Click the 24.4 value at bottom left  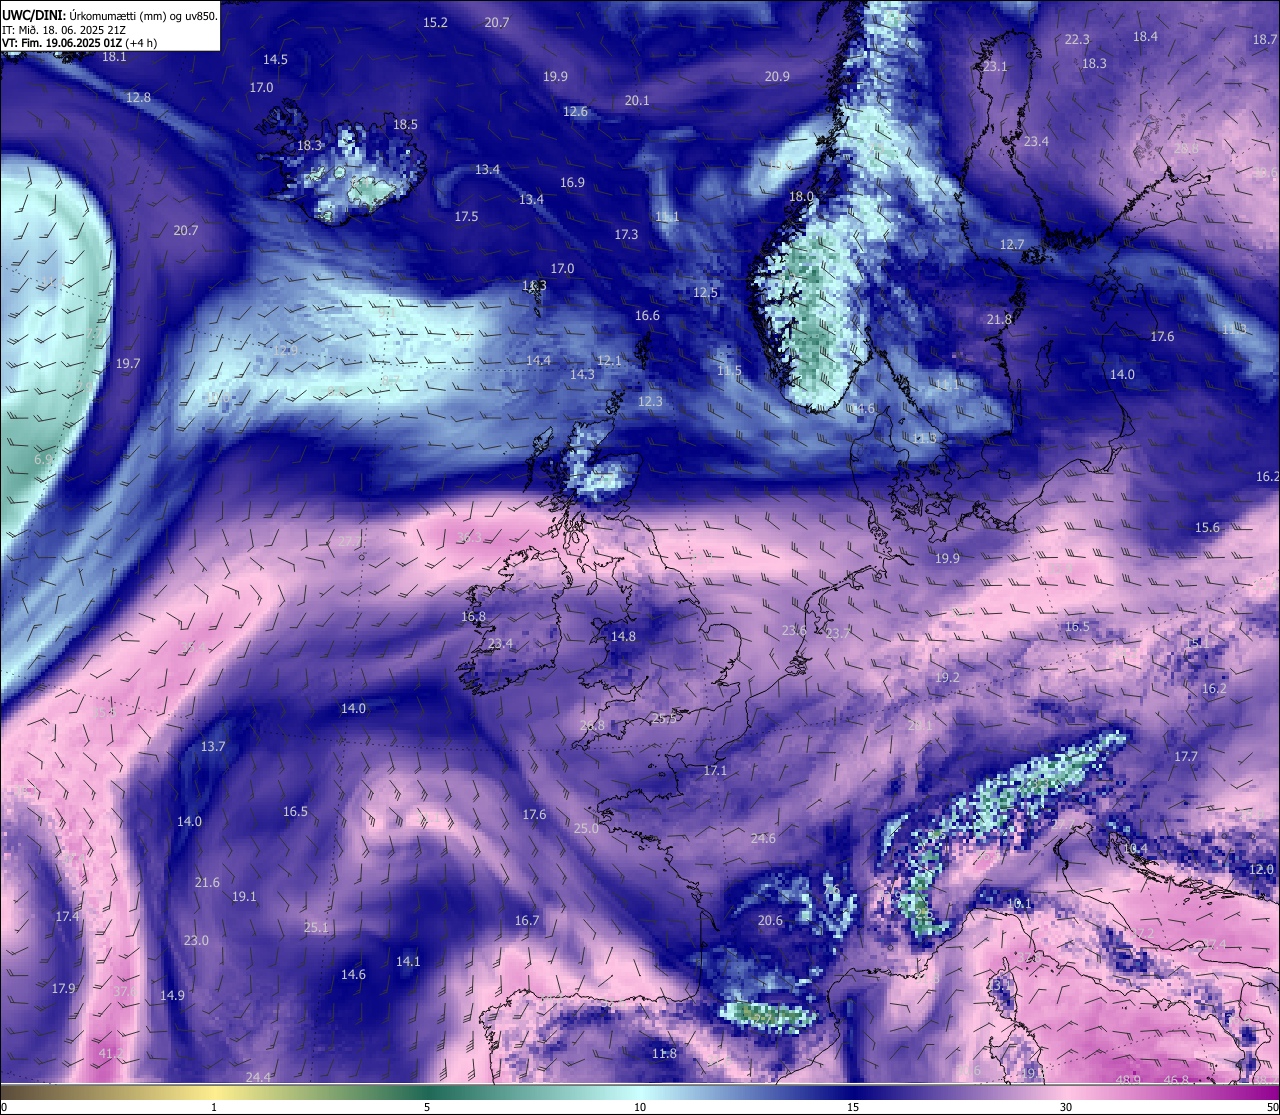pos(258,1077)
